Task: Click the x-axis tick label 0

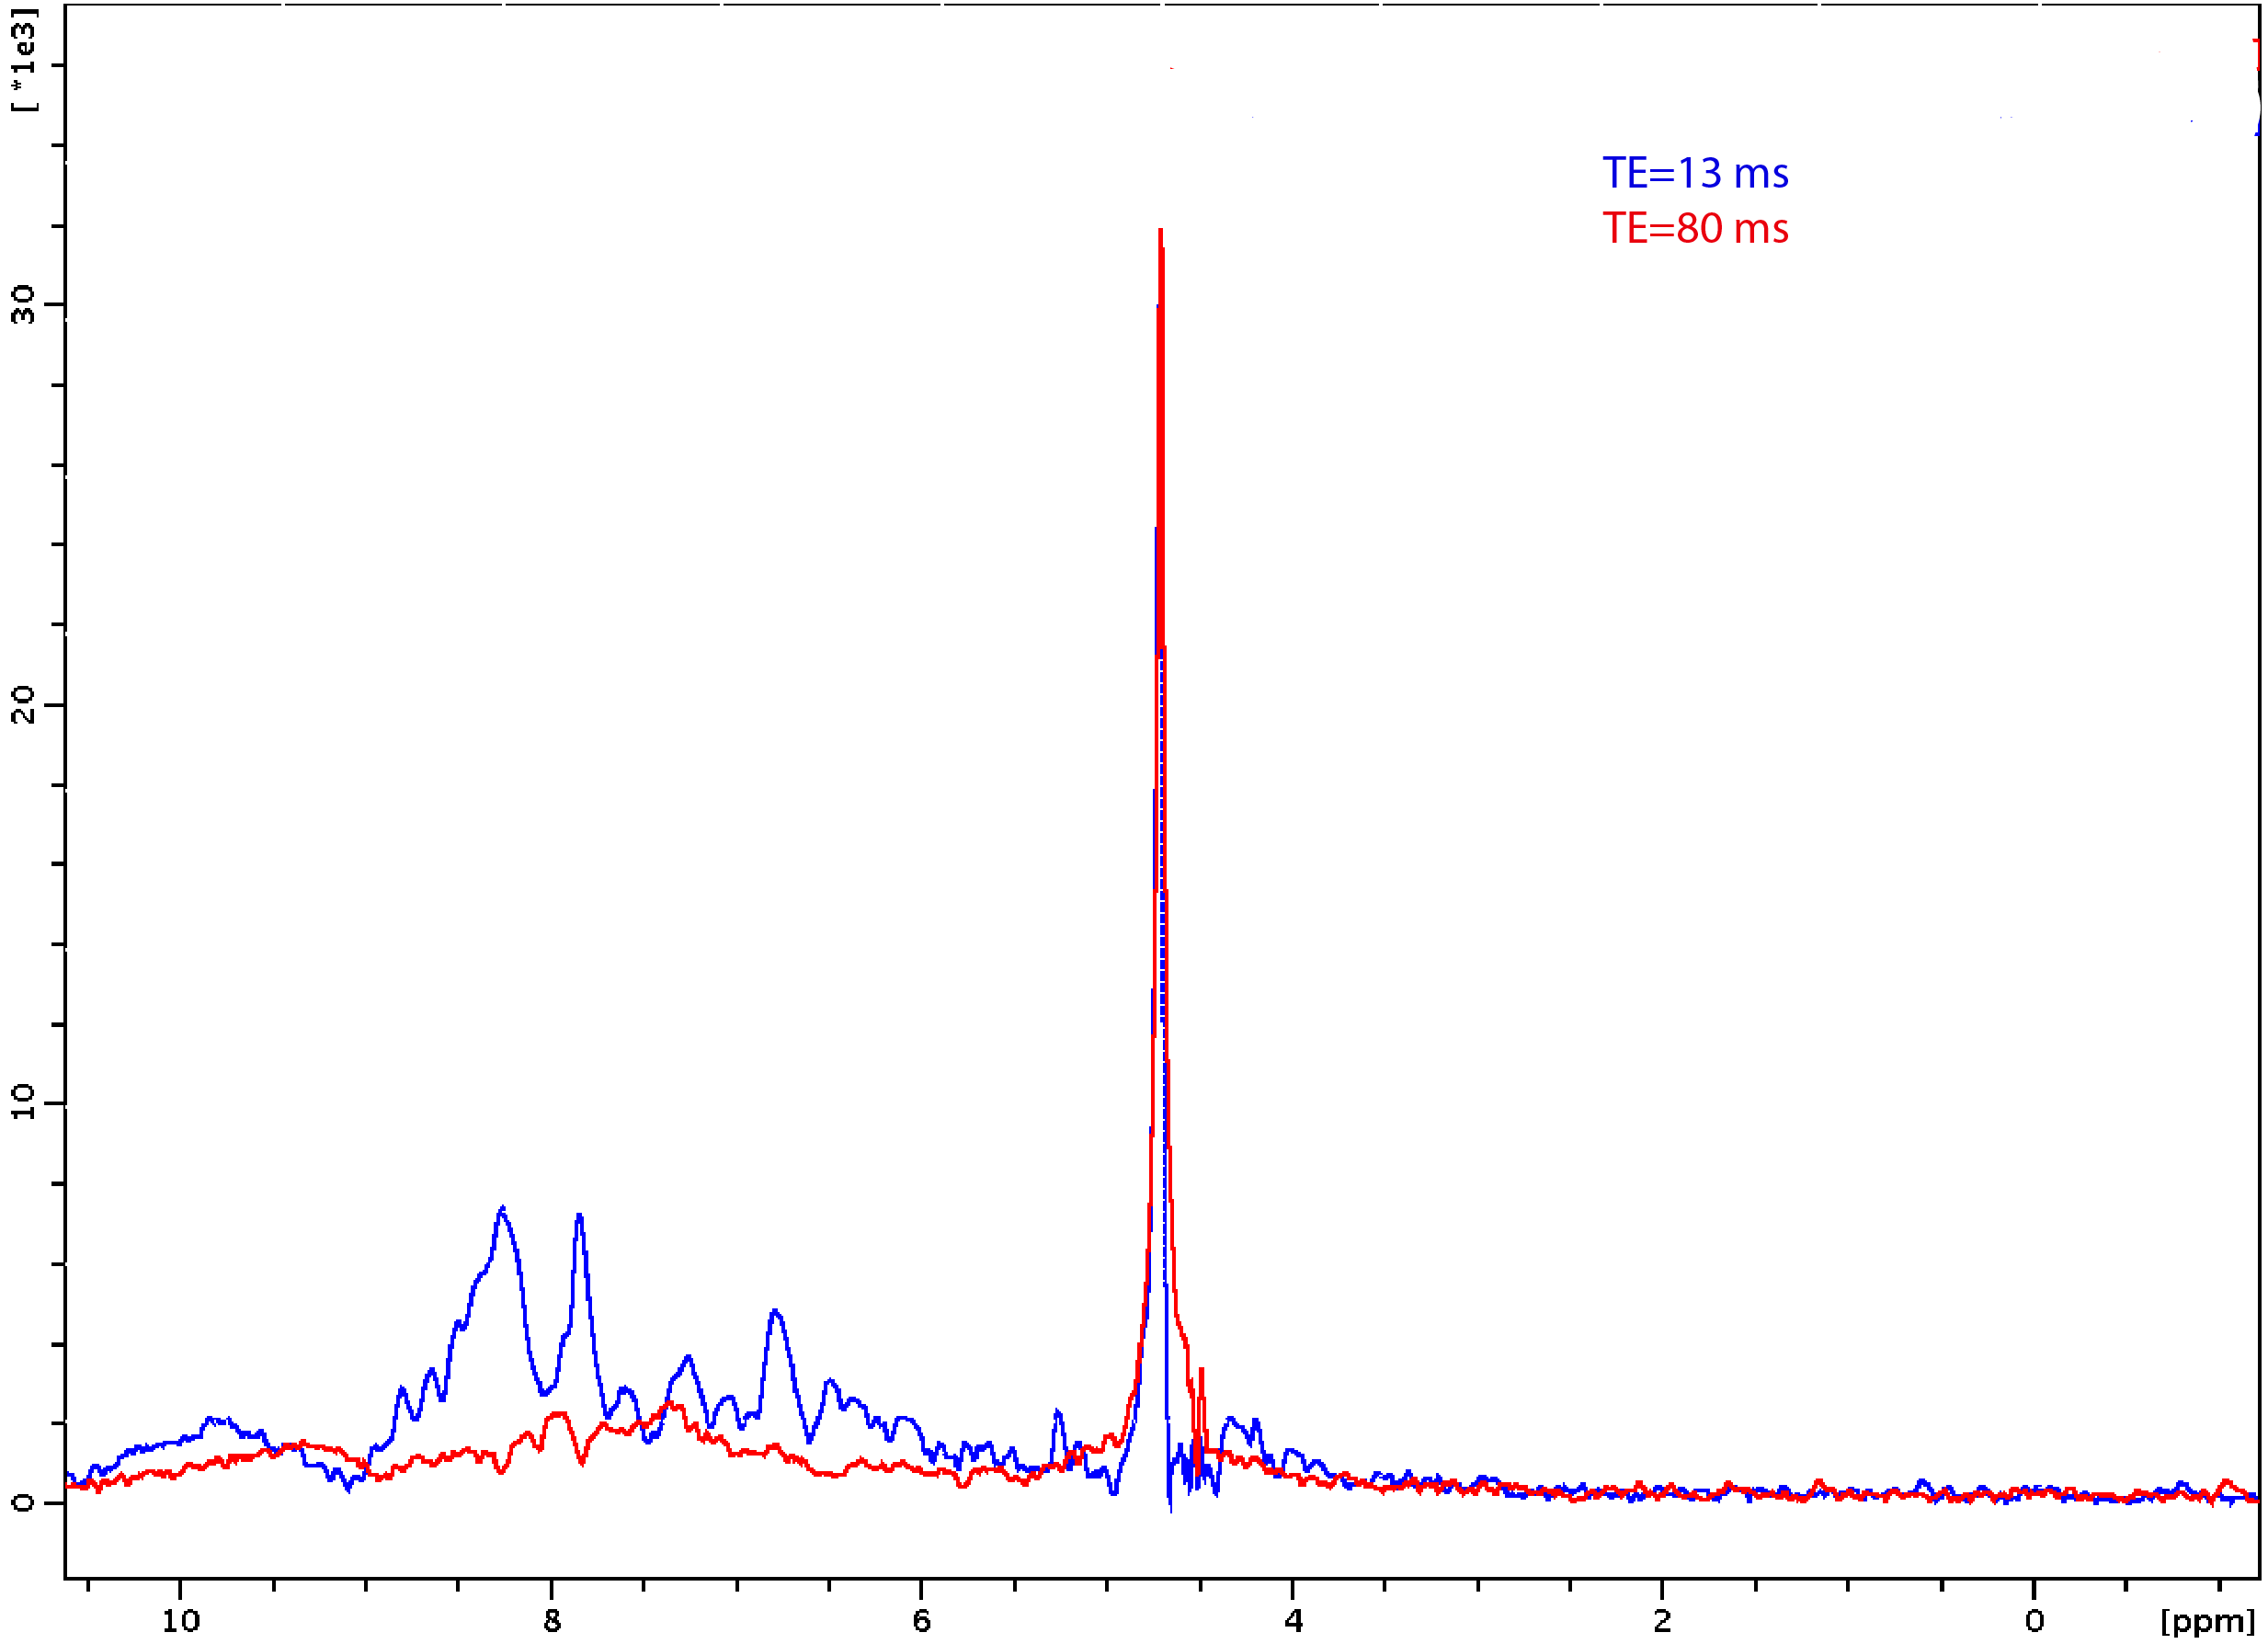Action: tap(2034, 1622)
